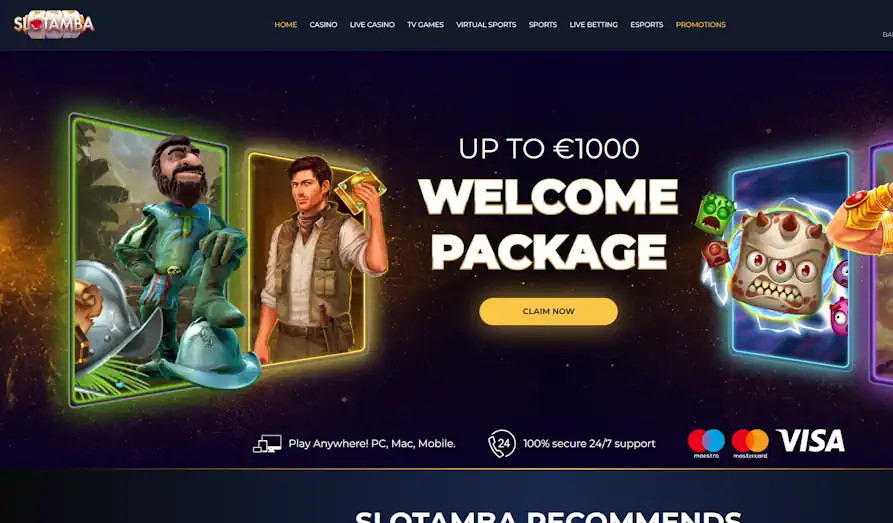Select the Esports menu item
893x523 pixels.
[x=646, y=24]
